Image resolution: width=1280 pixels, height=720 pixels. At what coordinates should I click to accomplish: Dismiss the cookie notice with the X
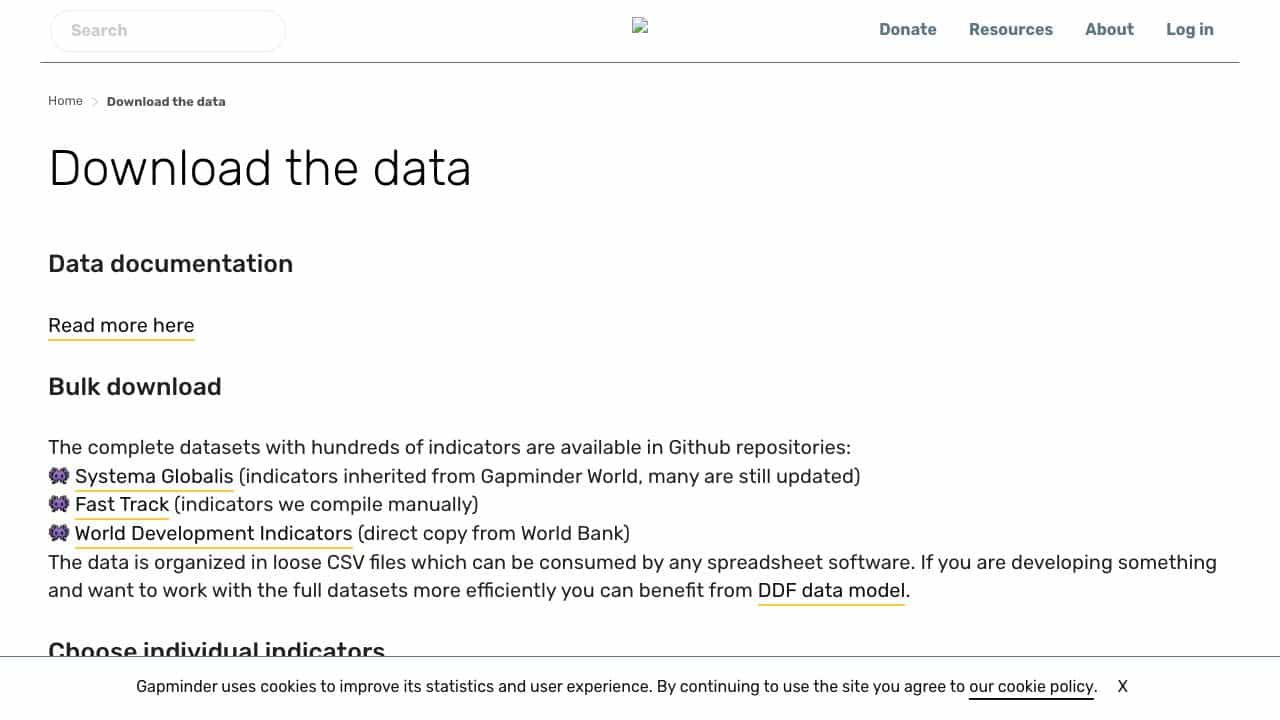(1123, 687)
